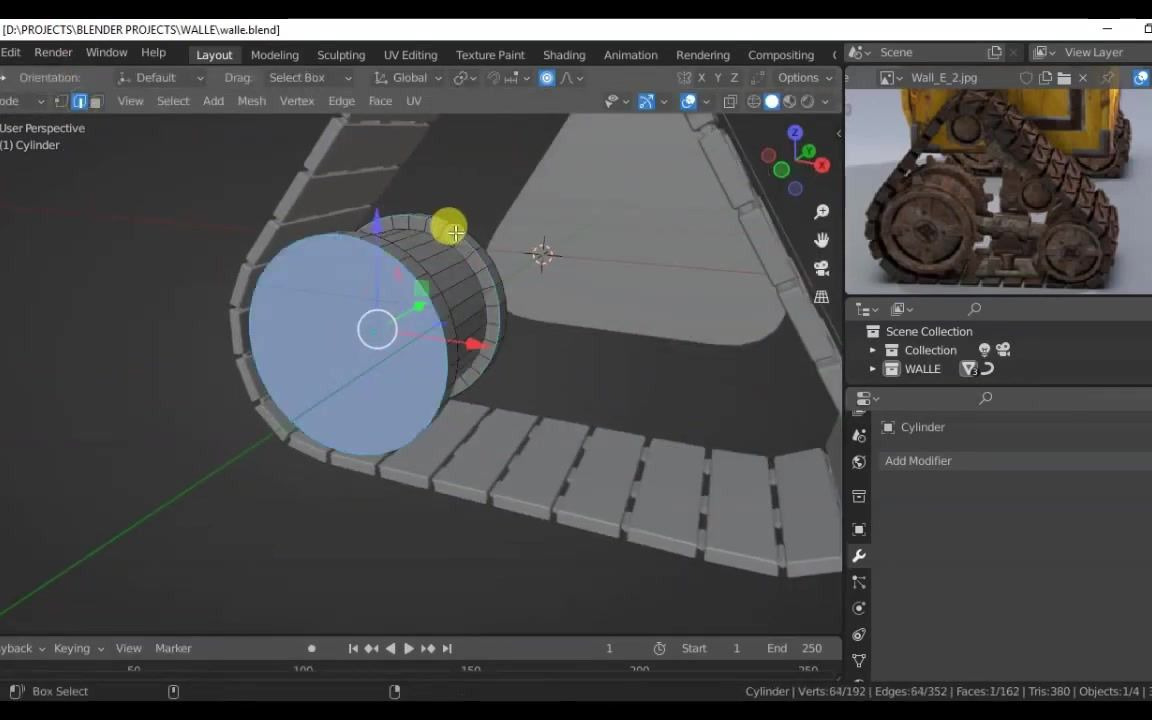1152x720 pixels.
Task: Click the rendered solid sphere shading swatch
Action: pos(771,101)
